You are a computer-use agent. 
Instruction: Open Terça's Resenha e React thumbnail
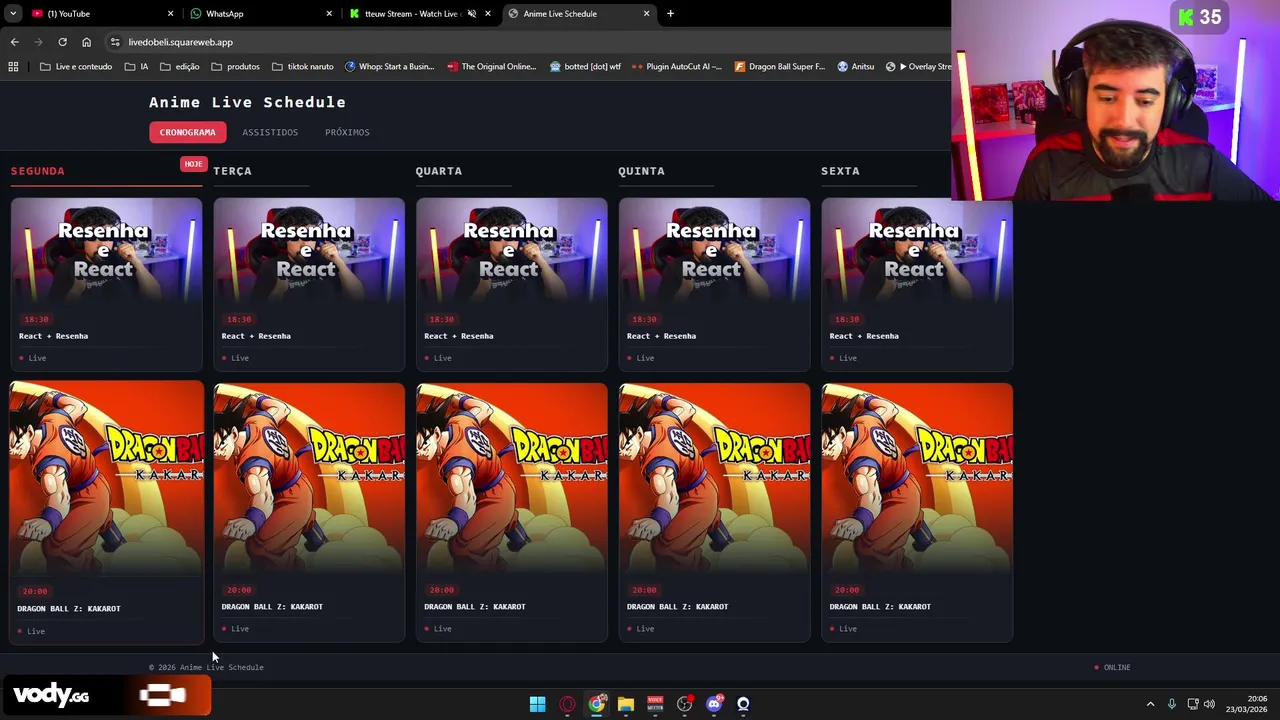pyautogui.click(x=309, y=252)
